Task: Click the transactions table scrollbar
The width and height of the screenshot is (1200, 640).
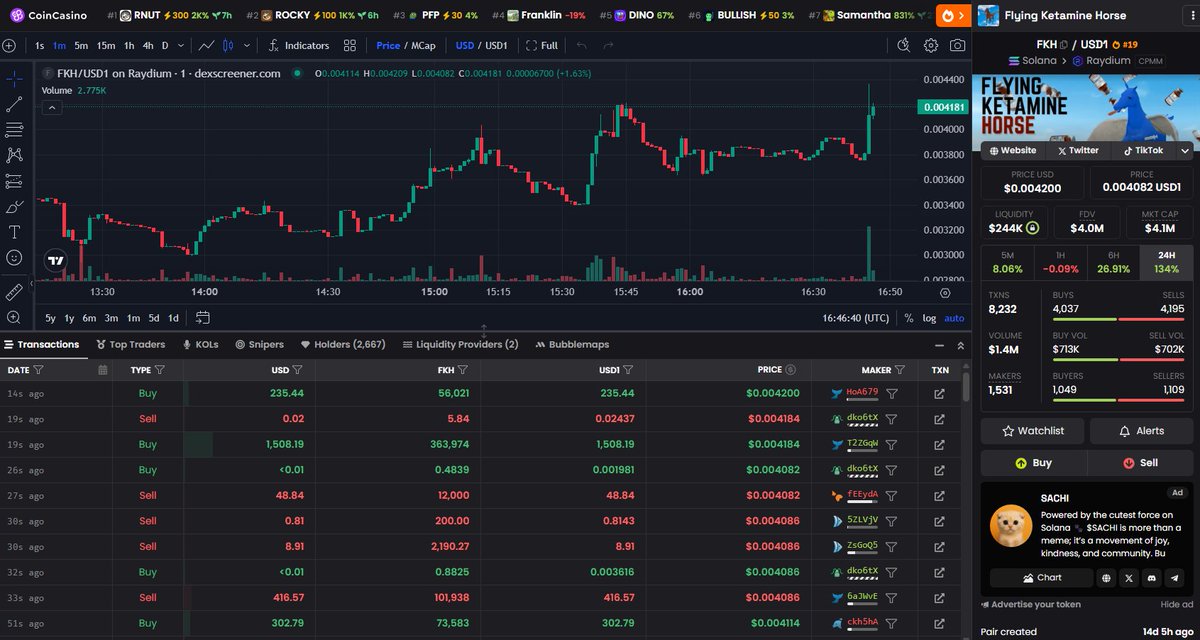Action: click(966, 387)
